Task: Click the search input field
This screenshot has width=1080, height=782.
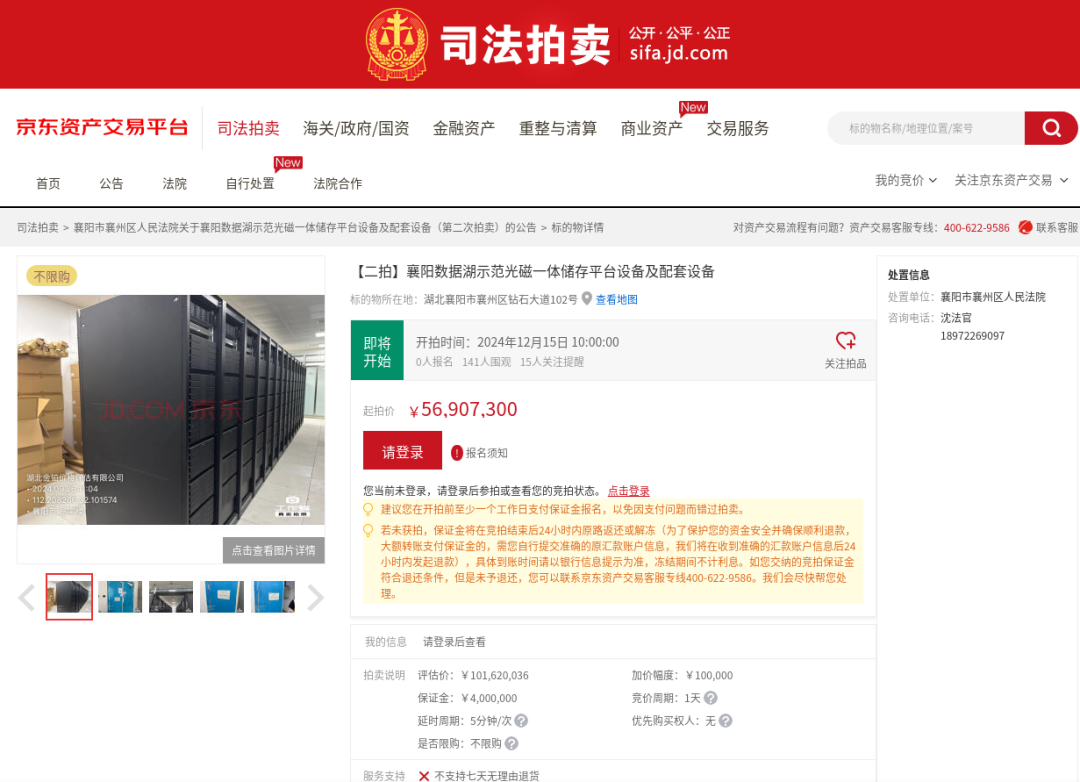Action: tap(920, 128)
